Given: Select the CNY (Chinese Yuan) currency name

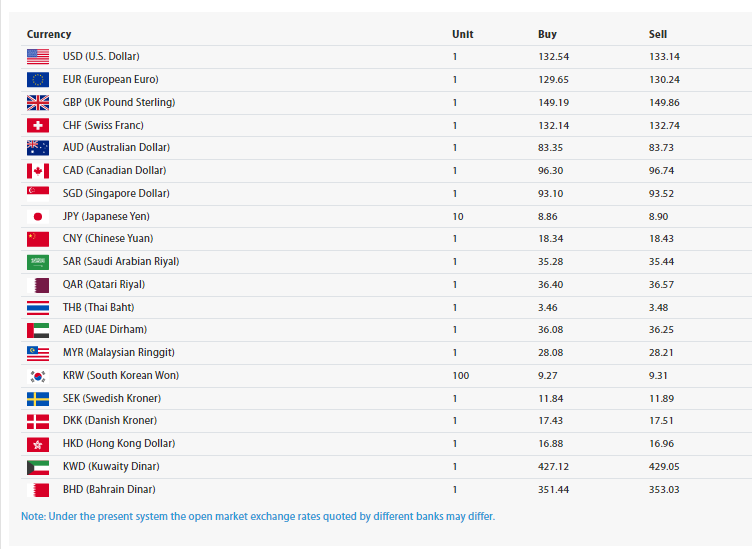Looking at the screenshot, I should click(x=107, y=239).
